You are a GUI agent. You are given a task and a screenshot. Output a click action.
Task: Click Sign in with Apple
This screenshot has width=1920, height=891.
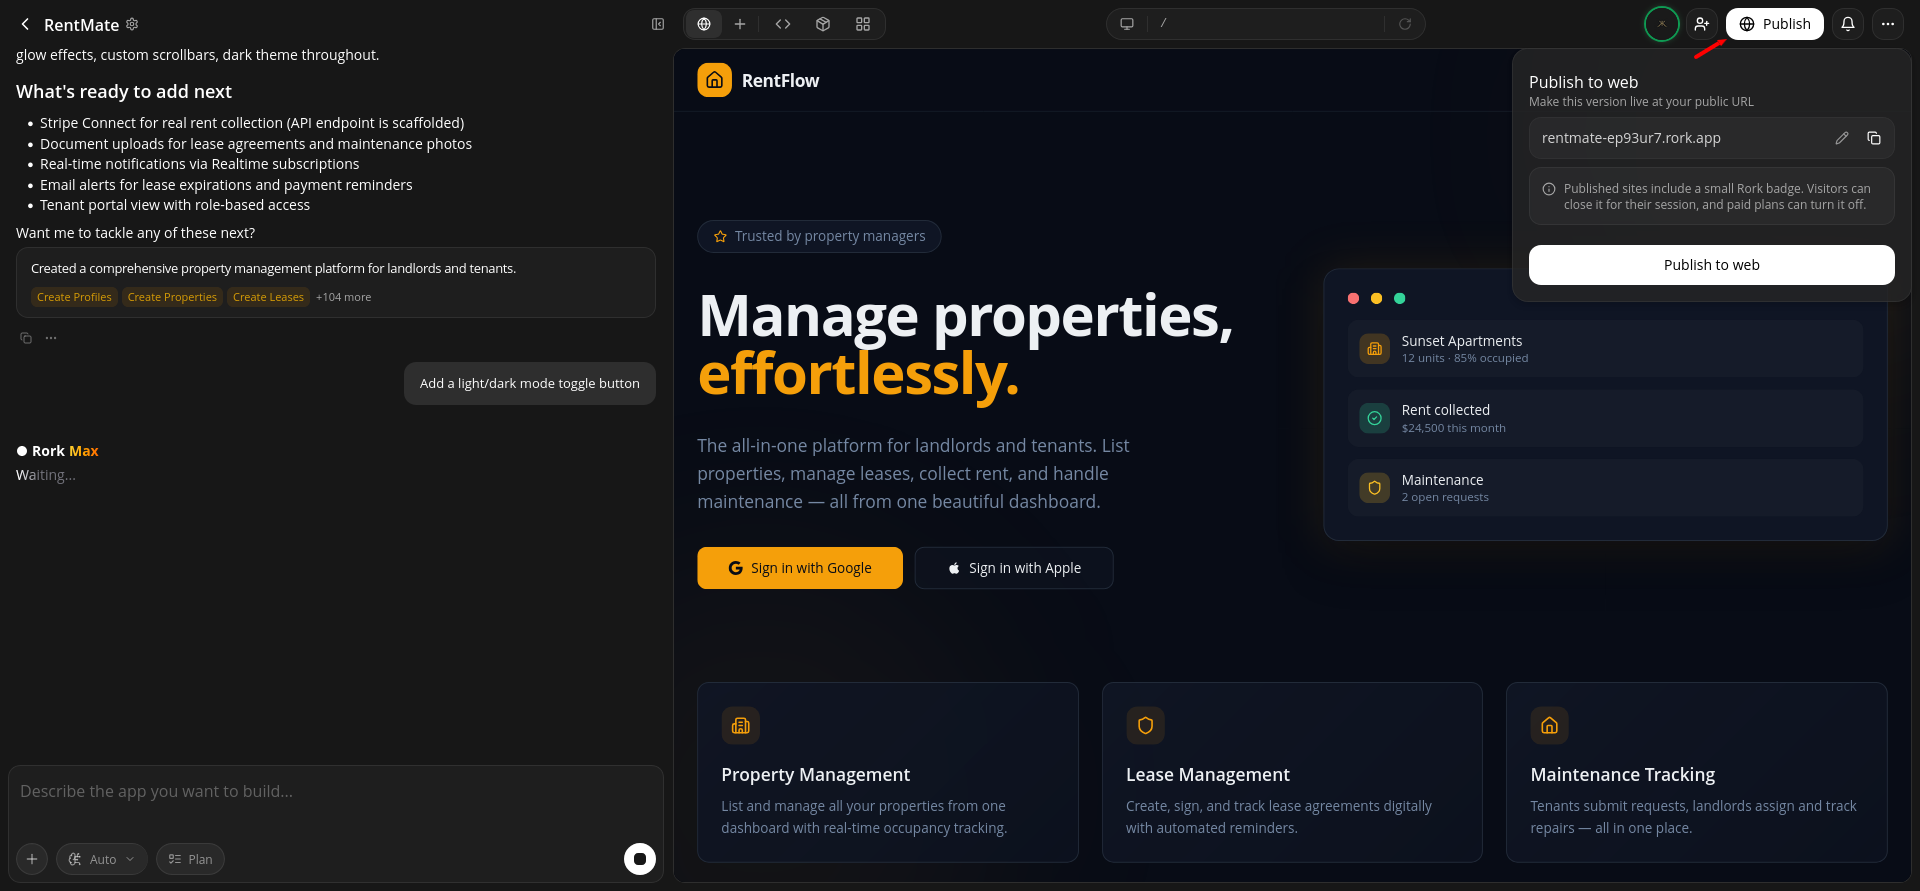1014,568
